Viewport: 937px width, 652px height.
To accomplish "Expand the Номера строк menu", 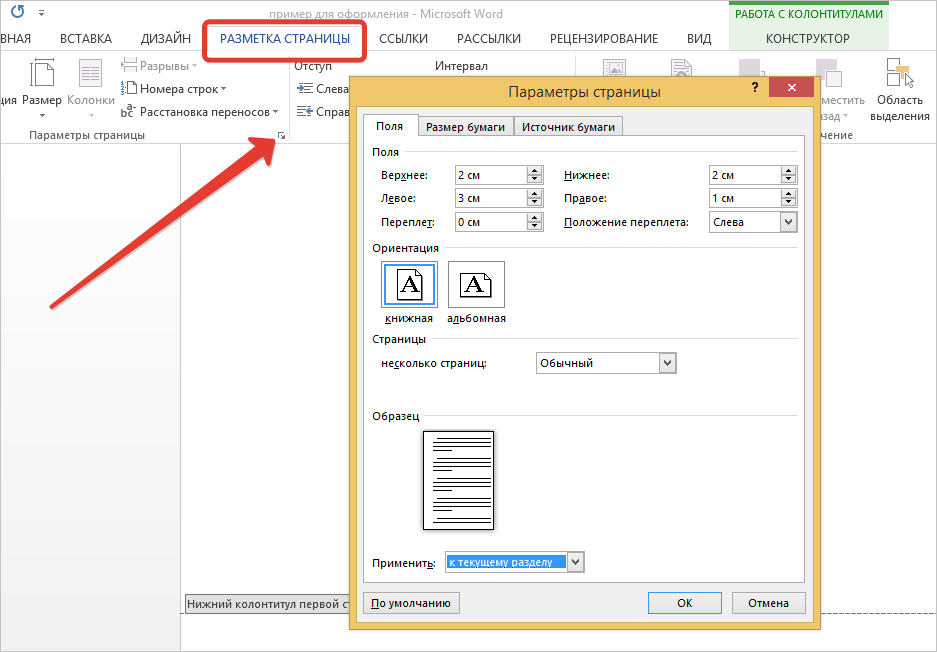I will tap(174, 89).
